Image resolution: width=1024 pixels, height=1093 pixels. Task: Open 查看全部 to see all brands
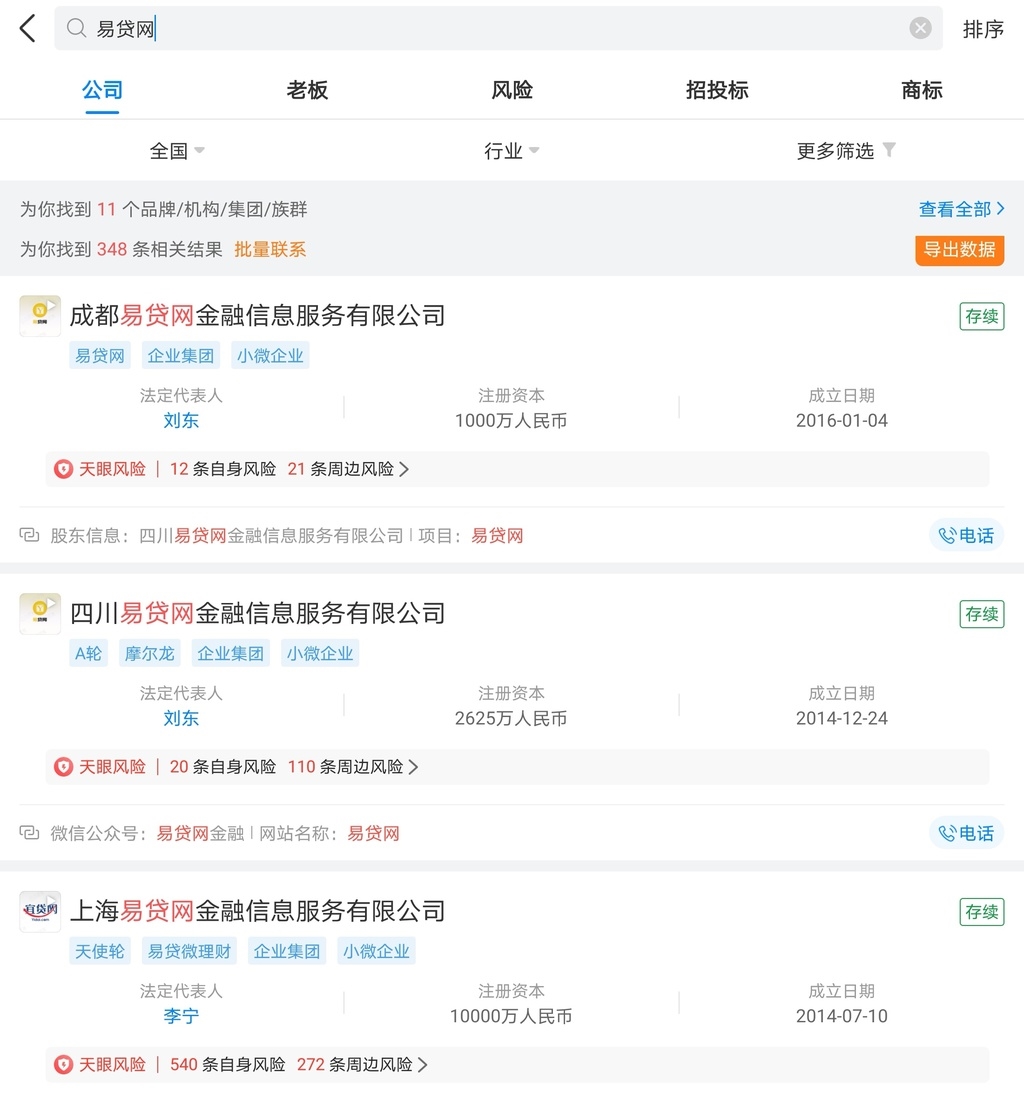click(959, 209)
